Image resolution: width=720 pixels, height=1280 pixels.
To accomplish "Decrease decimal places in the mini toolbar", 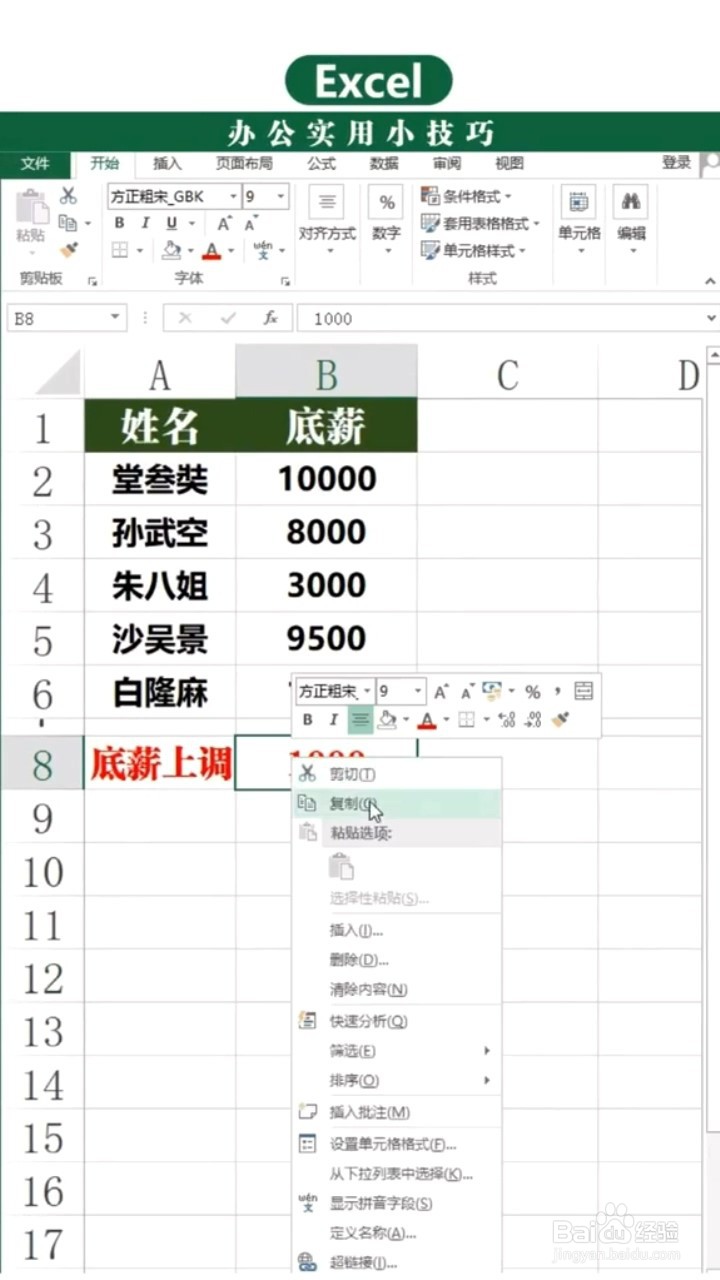I will [533, 720].
